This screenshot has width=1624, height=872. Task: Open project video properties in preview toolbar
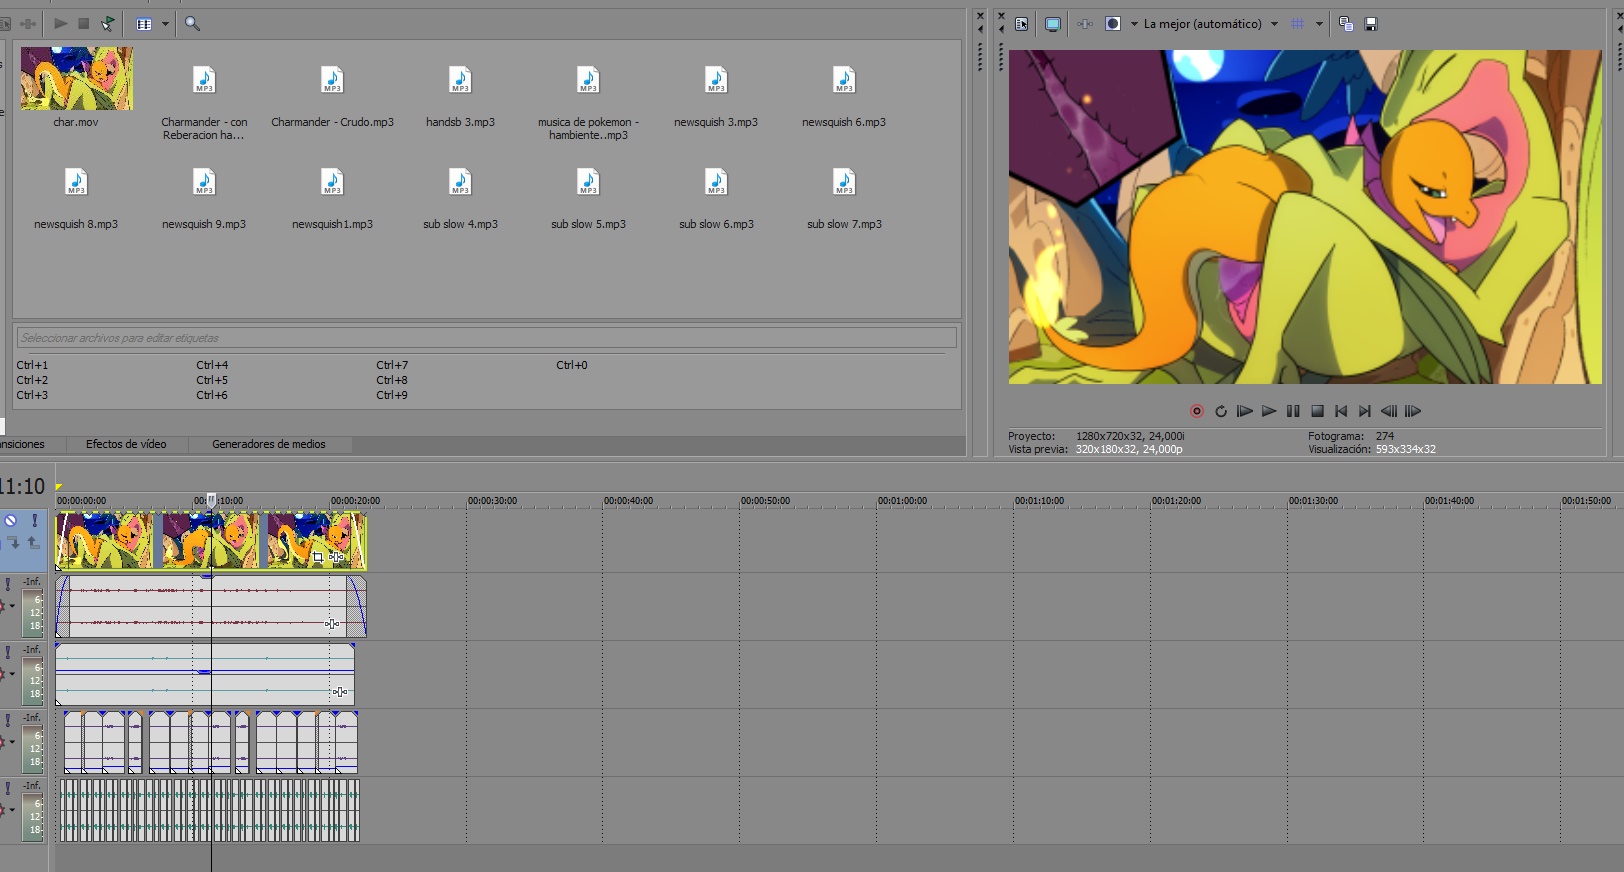[1022, 24]
